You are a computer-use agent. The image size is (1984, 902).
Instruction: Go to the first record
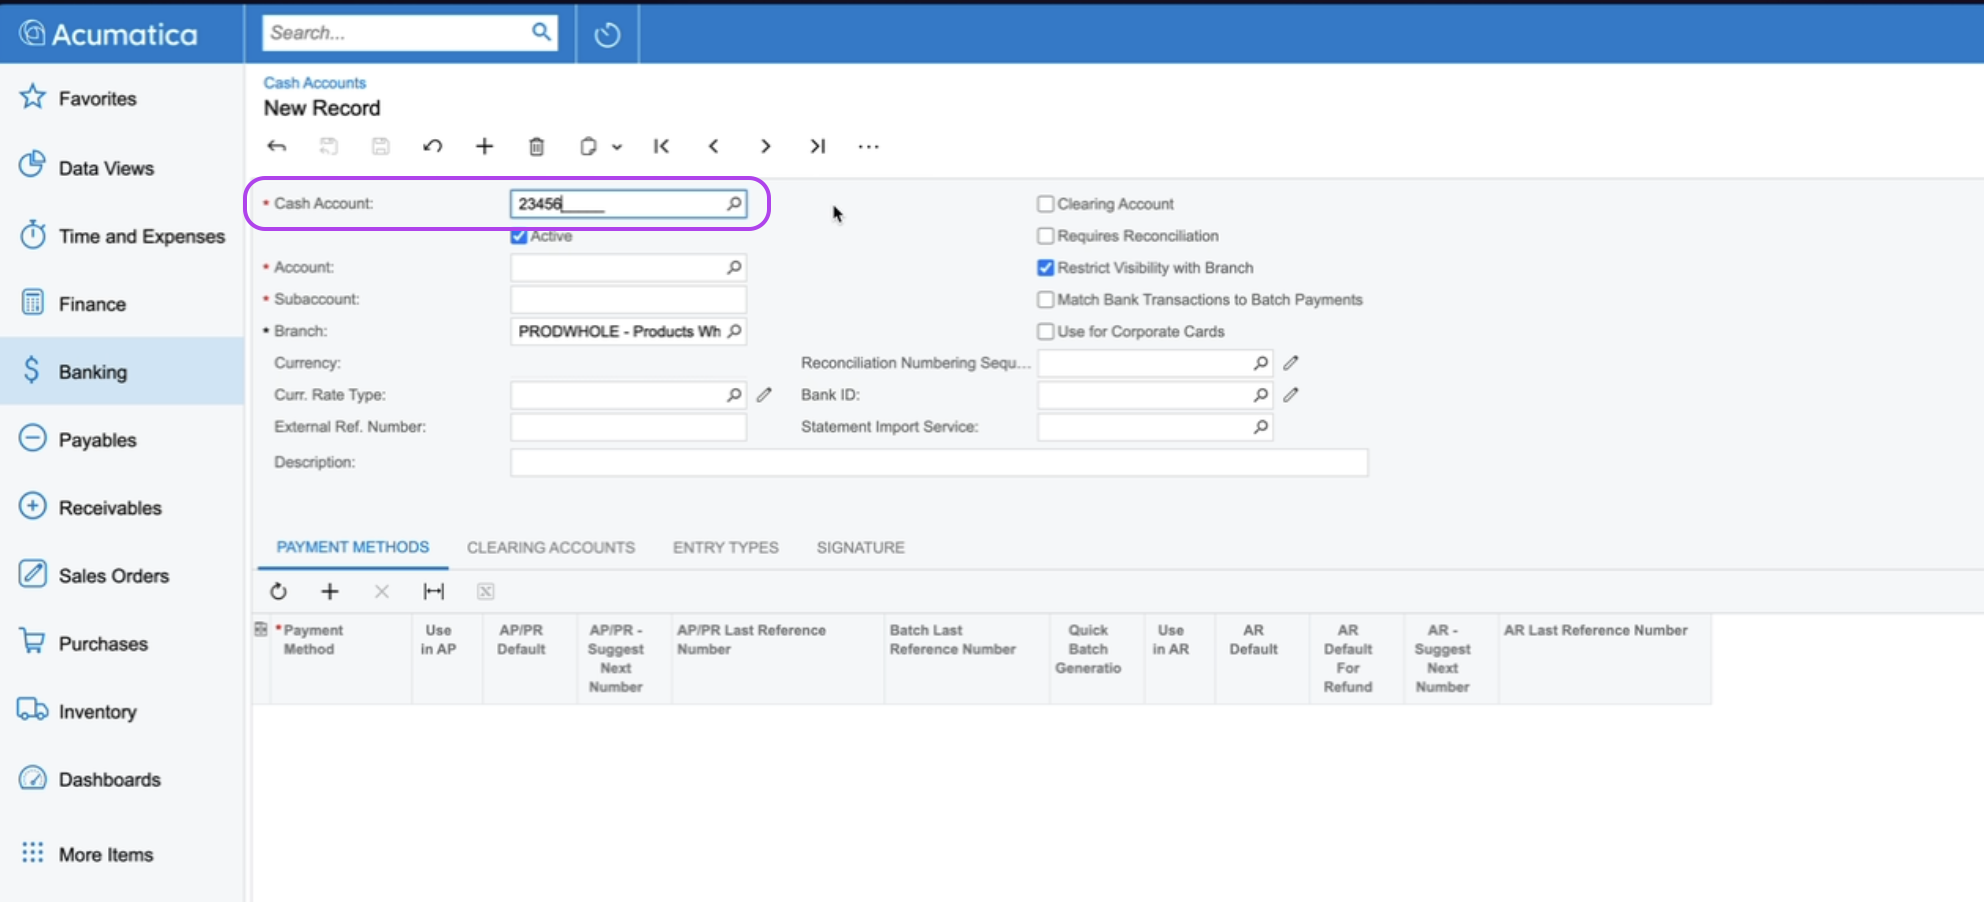(x=661, y=146)
